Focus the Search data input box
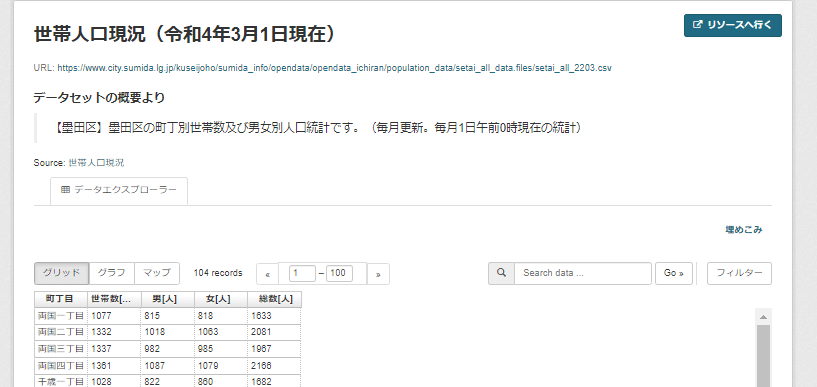The height and width of the screenshot is (387, 817). click(583, 273)
